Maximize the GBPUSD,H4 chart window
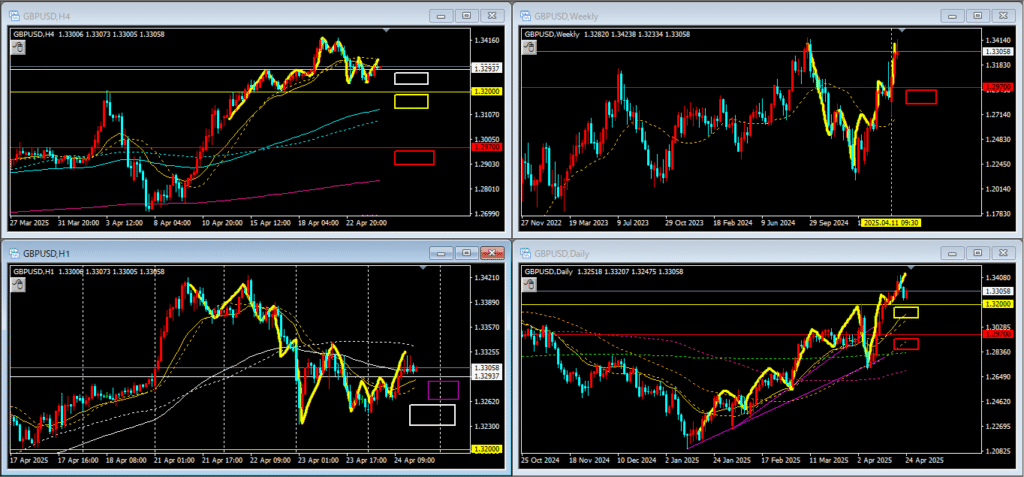 pos(466,16)
